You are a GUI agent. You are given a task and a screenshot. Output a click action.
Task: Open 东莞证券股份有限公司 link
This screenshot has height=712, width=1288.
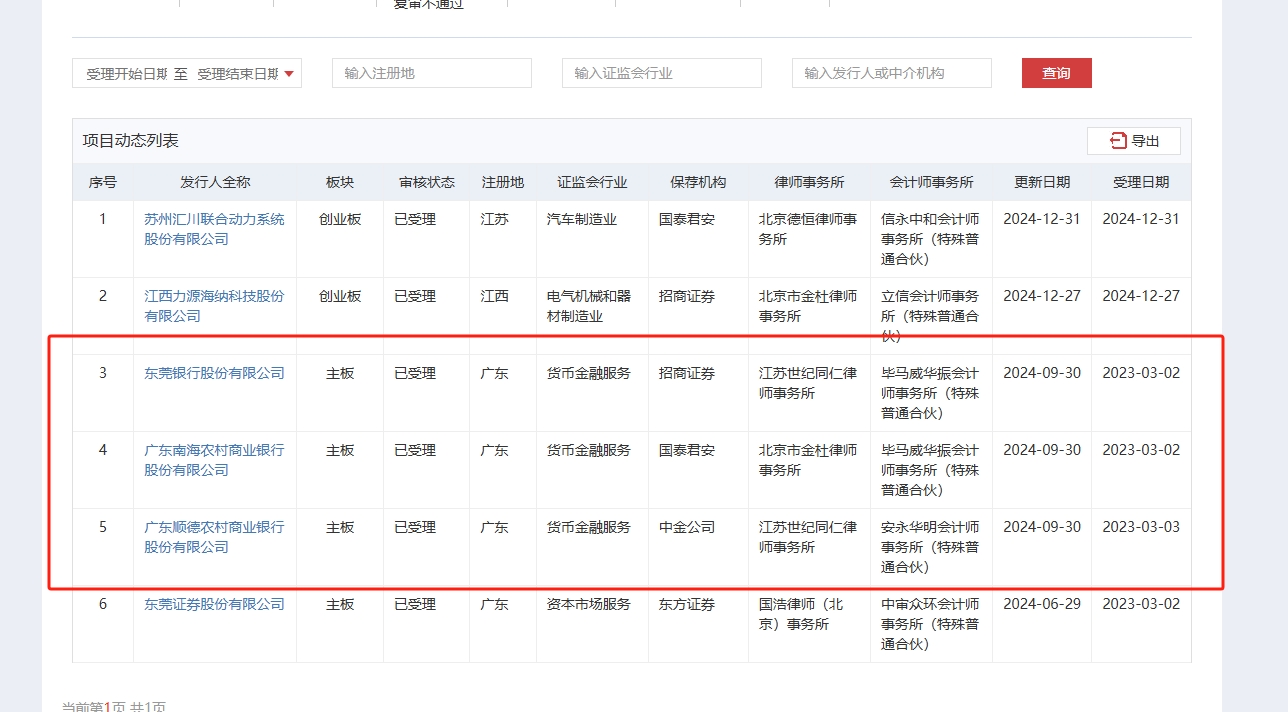(214, 604)
